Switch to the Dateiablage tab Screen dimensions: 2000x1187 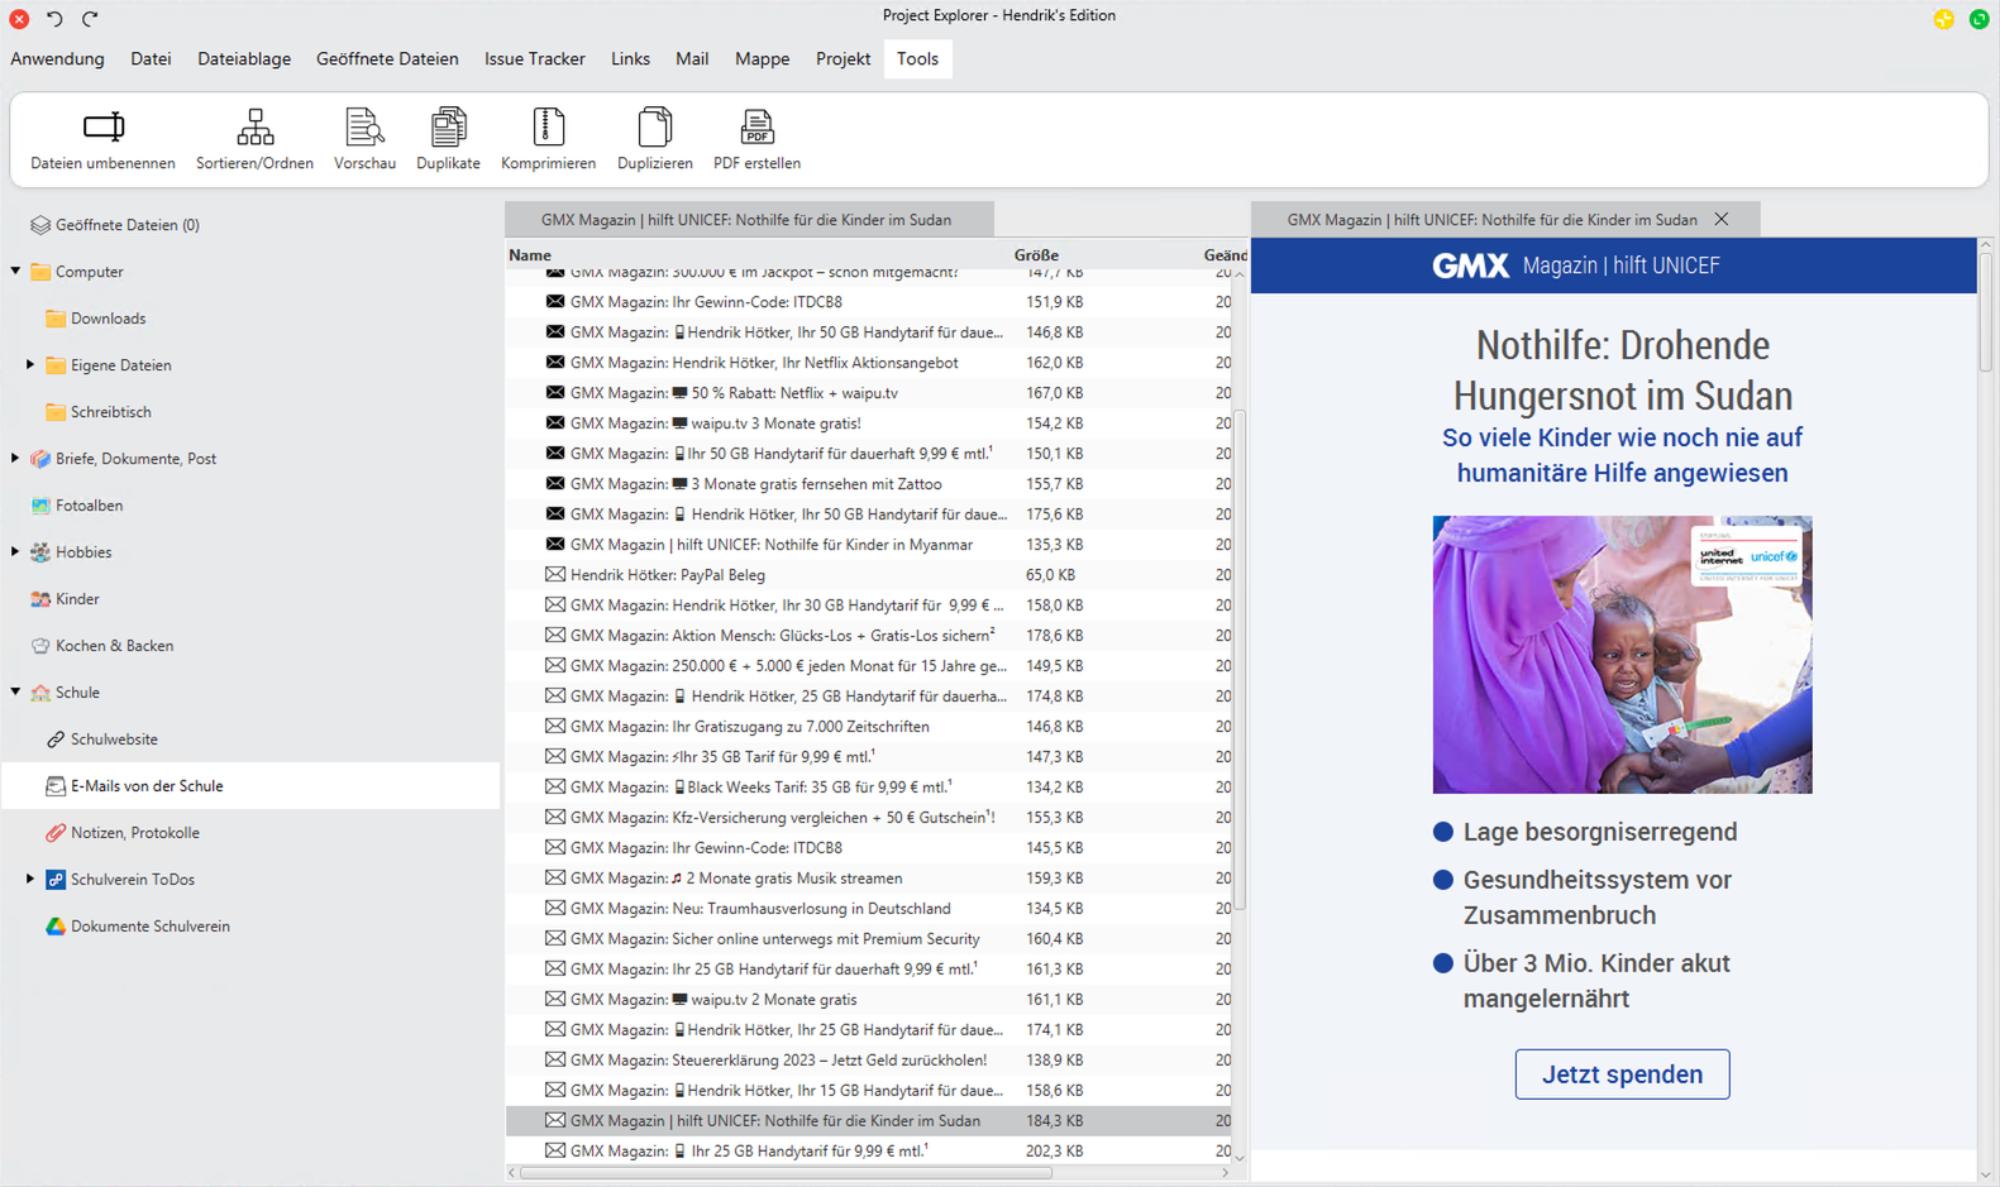pyautogui.click(x=244, y=59)
